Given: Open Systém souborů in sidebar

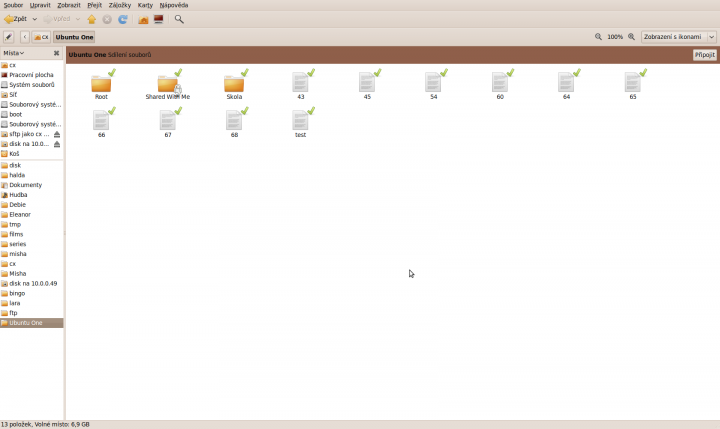Looking at the screenshot, I should [x=32, y=85].
